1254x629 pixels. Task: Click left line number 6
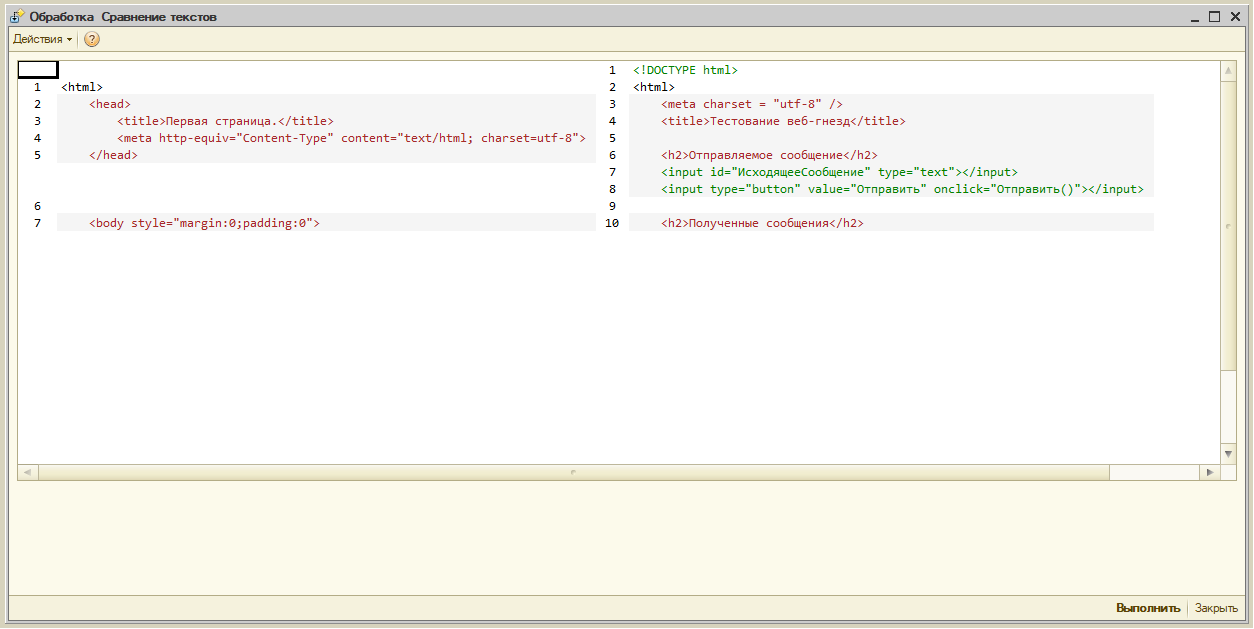click(38, 206)
